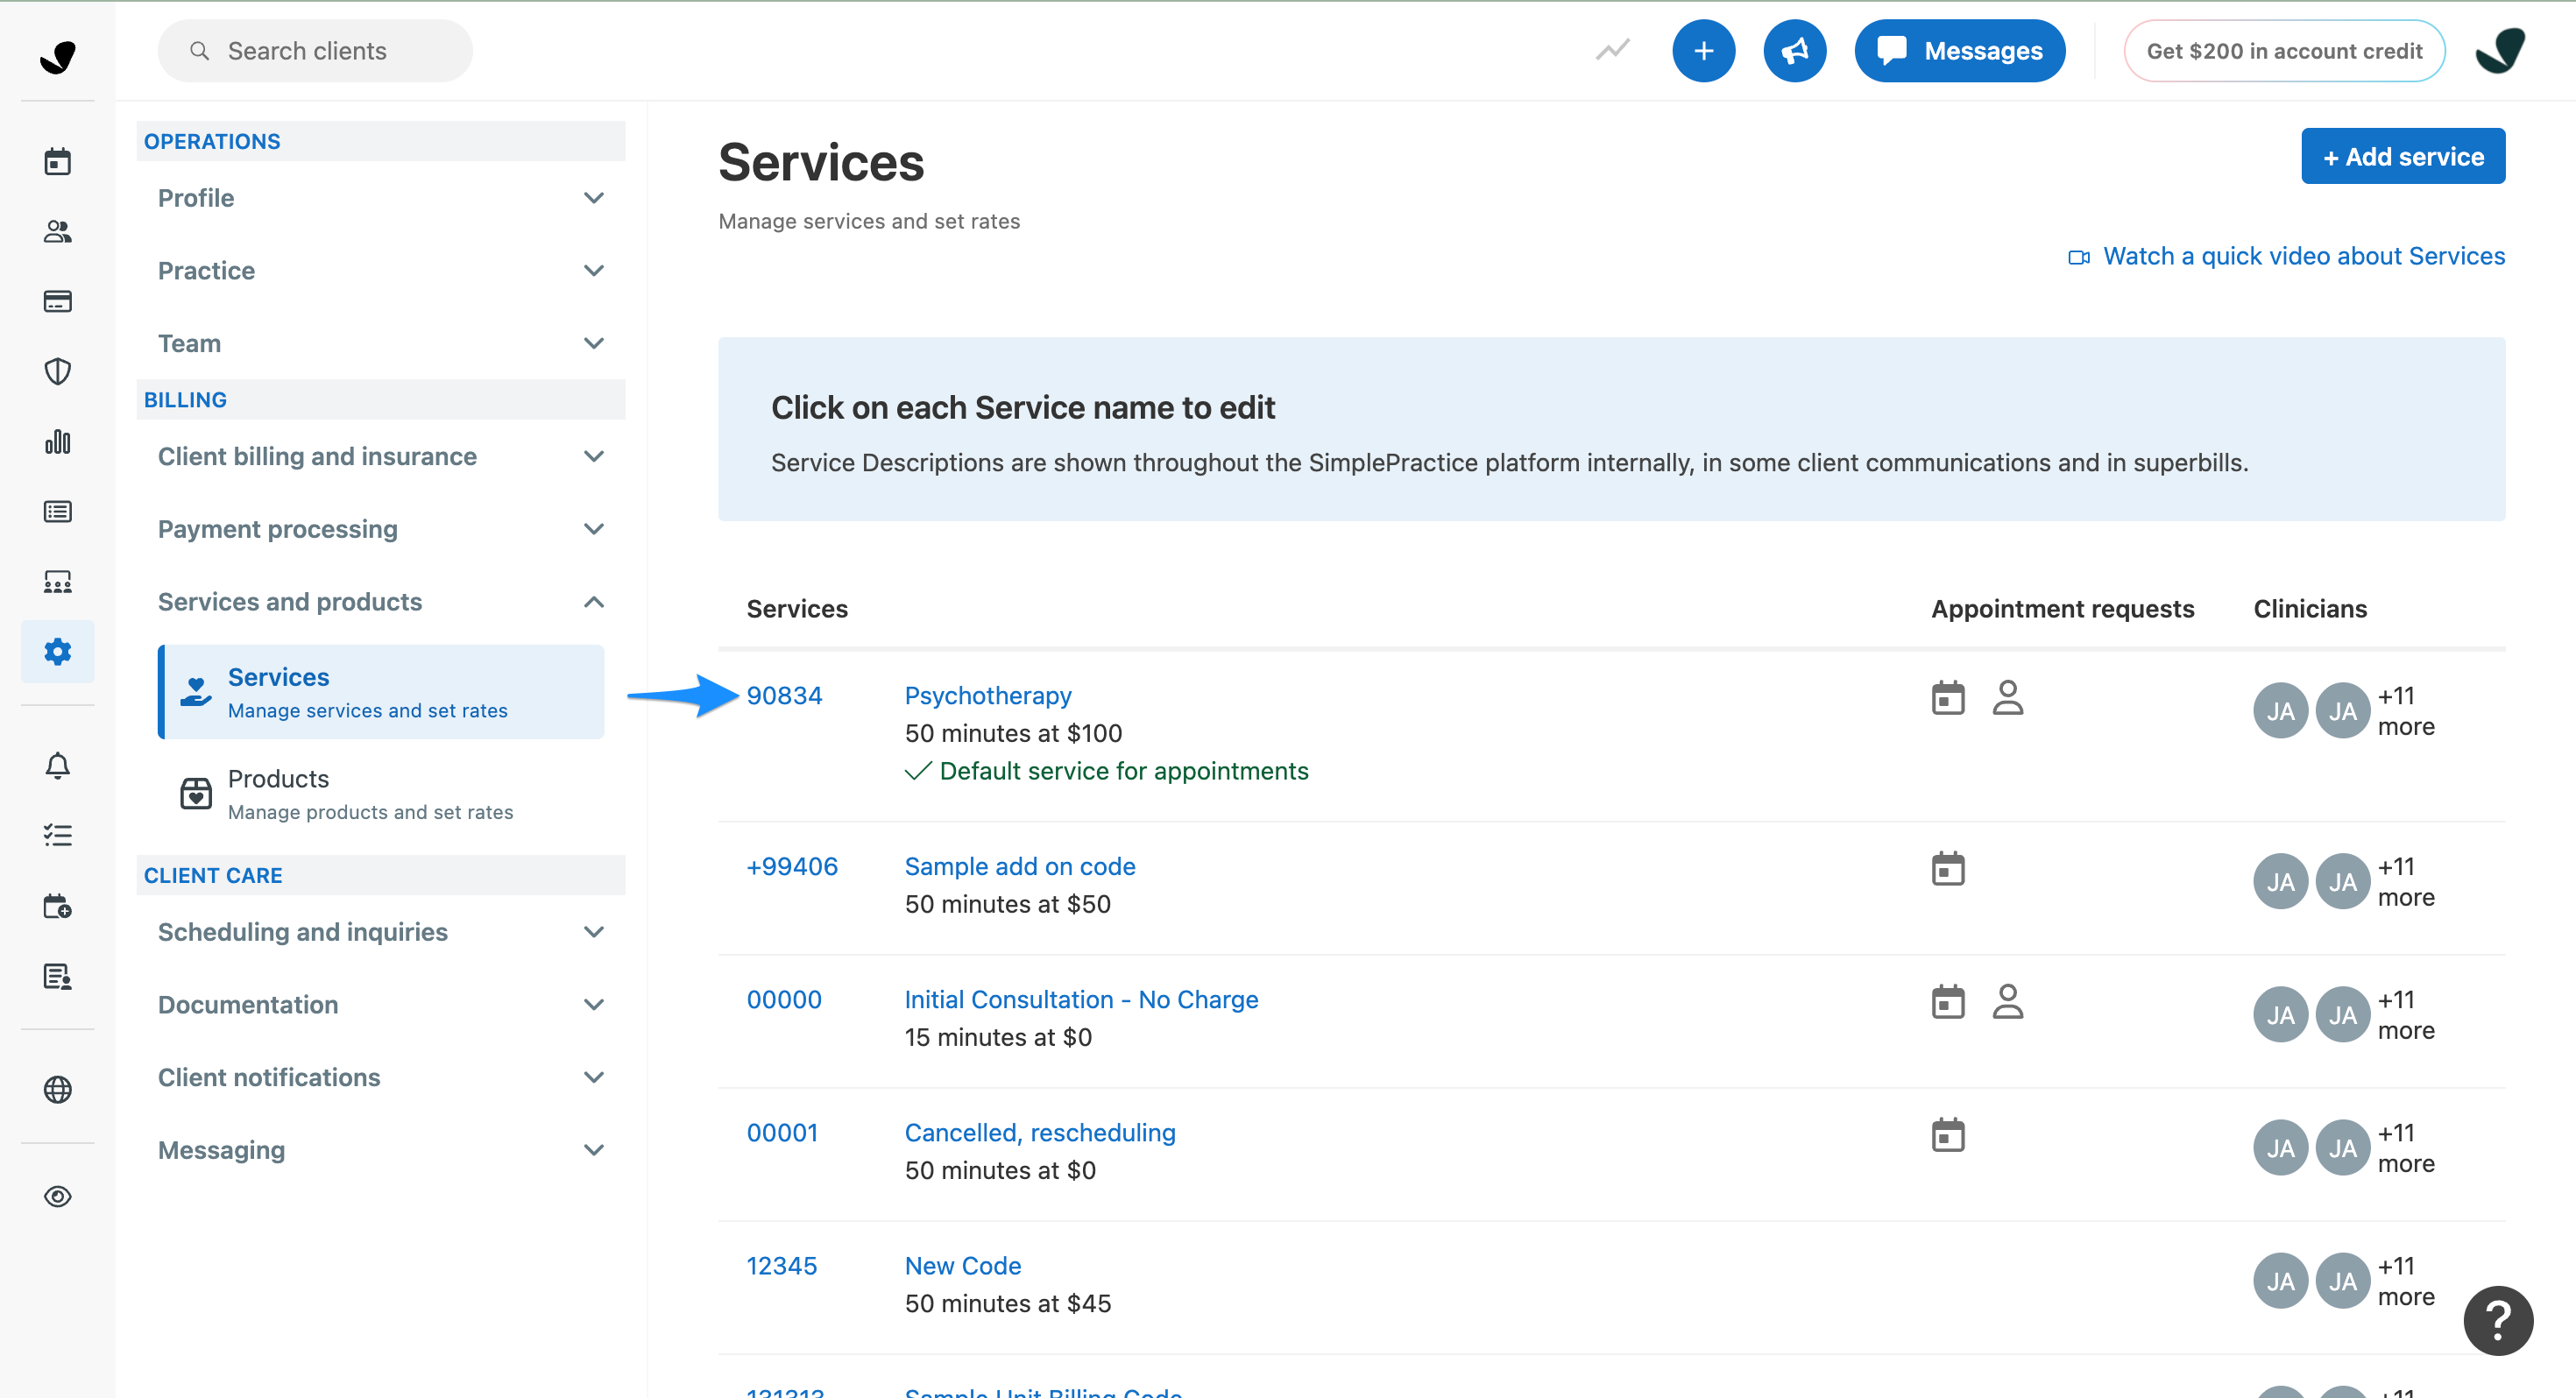
Task: Click service code 90834
Action: [x=784, y=696]
